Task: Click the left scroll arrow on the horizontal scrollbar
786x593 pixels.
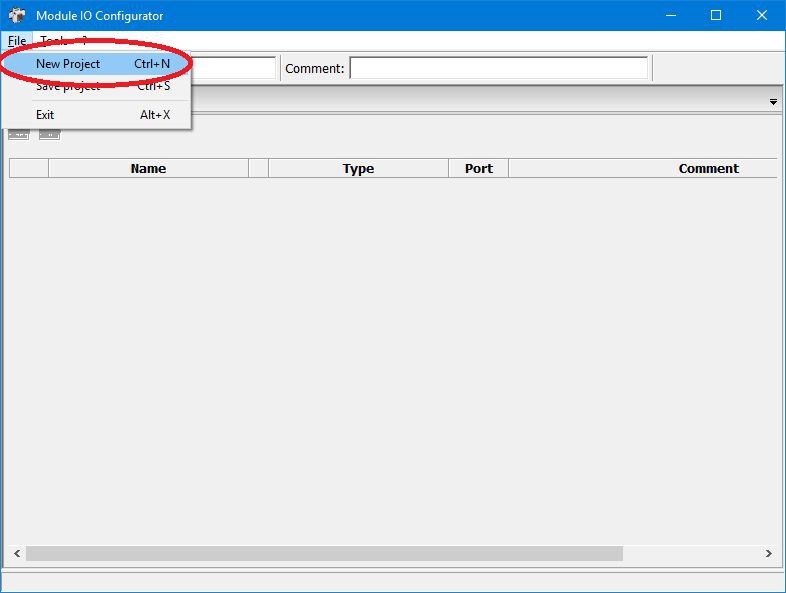Action: click(x=17, y=553)
